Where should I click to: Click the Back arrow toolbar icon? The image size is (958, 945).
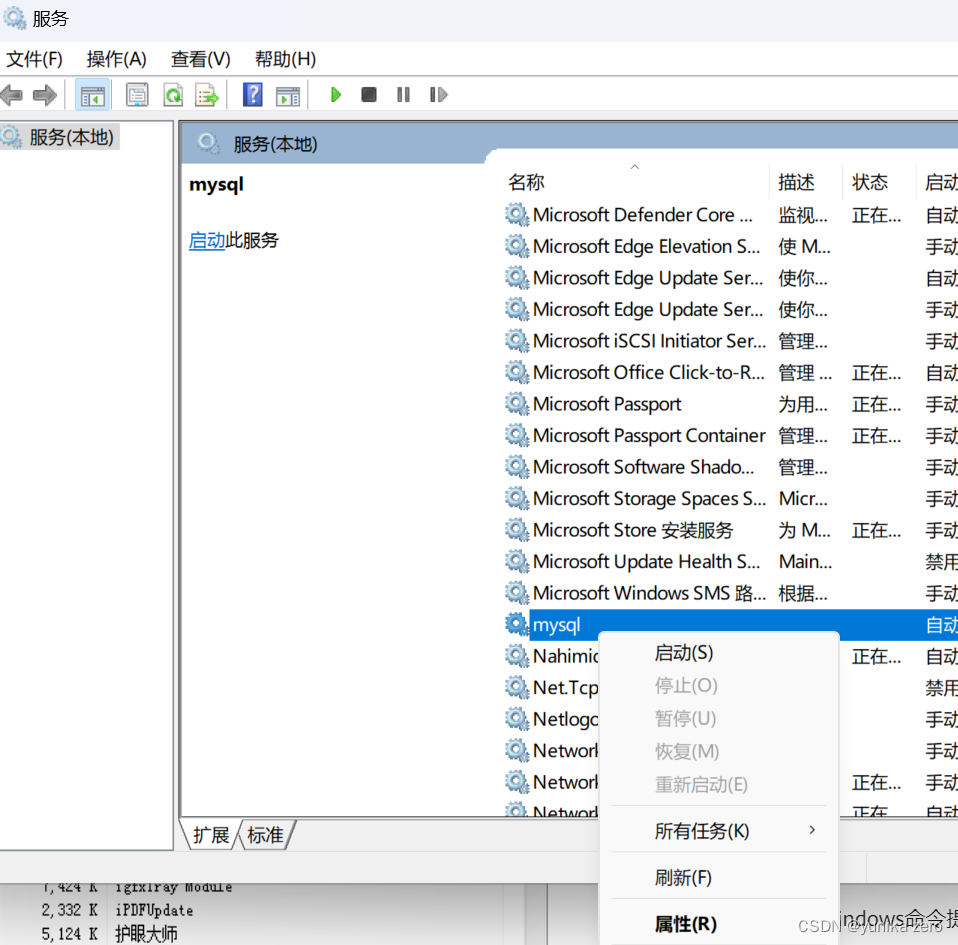(12, 95)
